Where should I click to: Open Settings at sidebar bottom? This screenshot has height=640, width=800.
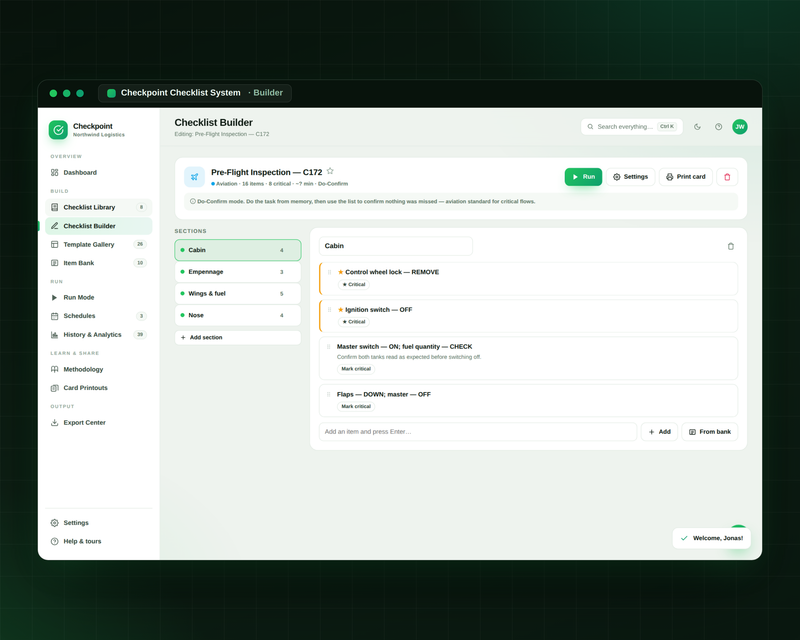[x=98, y=523]
